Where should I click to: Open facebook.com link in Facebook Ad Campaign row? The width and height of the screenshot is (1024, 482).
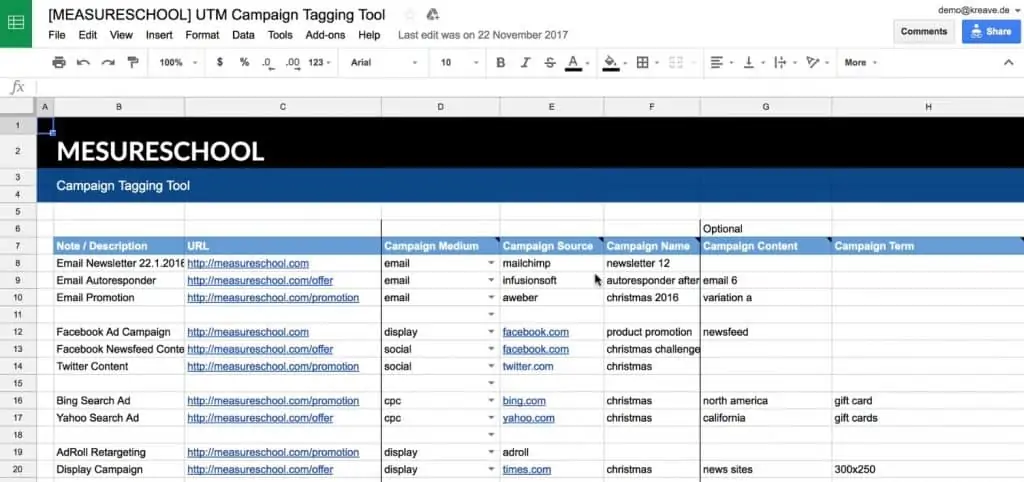pos(536,332)
